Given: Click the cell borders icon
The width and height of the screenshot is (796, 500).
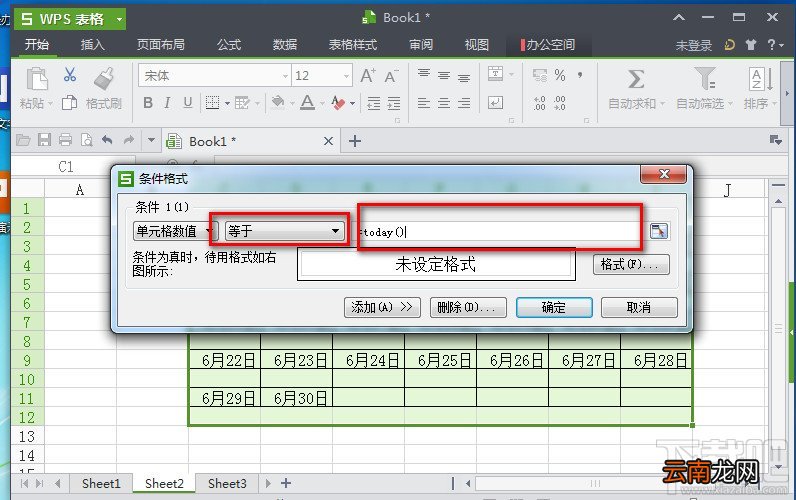Looking at the screenshot, I should (x=212, y=103).
